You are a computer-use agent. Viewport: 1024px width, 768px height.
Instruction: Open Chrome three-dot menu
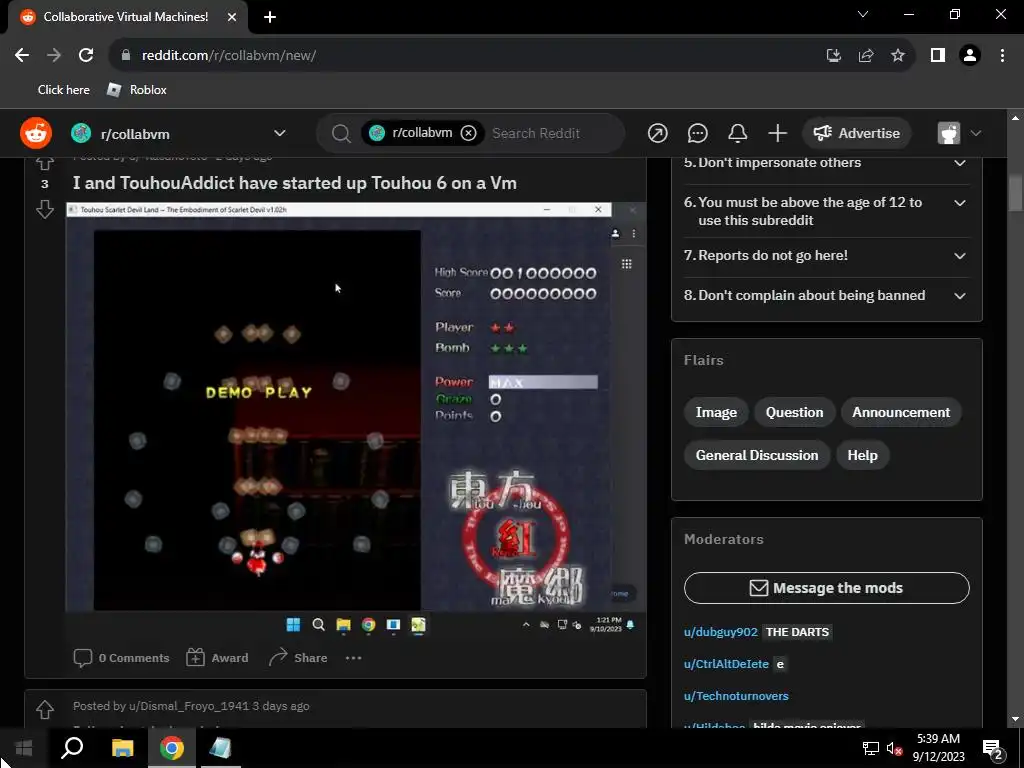[x=1002, y=55]
